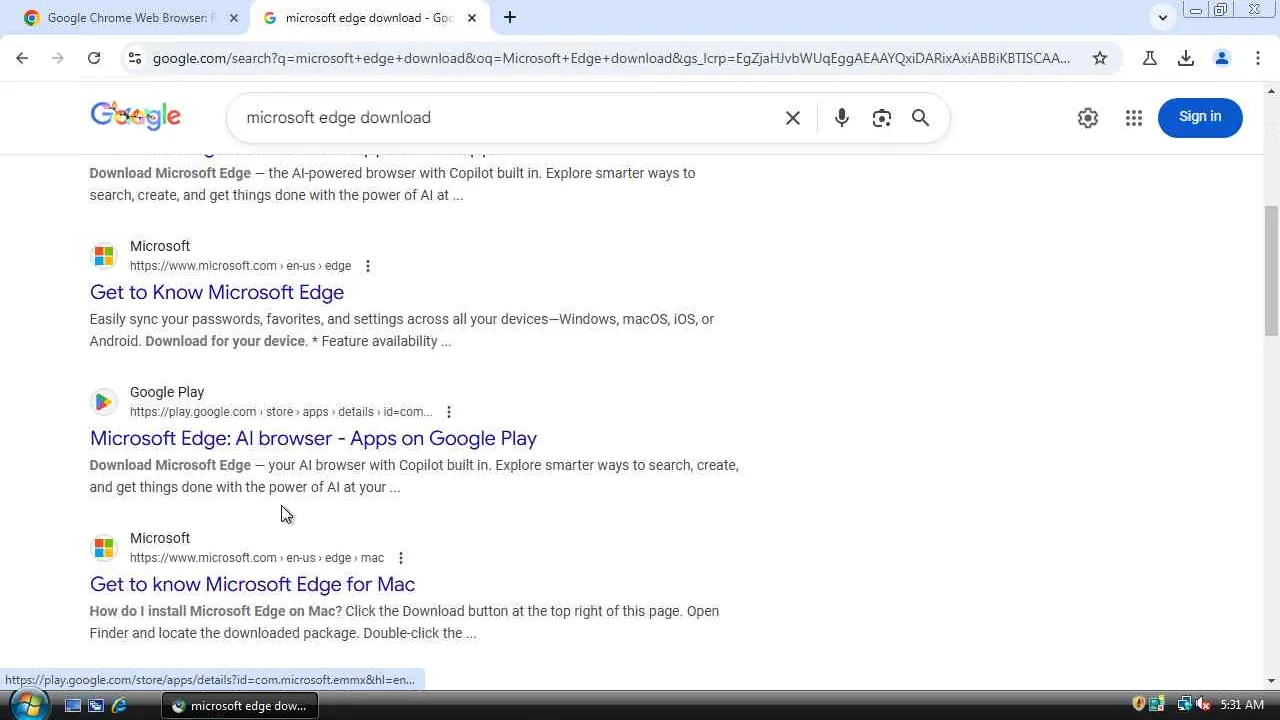
Task: Open Google apps grid
Action: 1133,118
